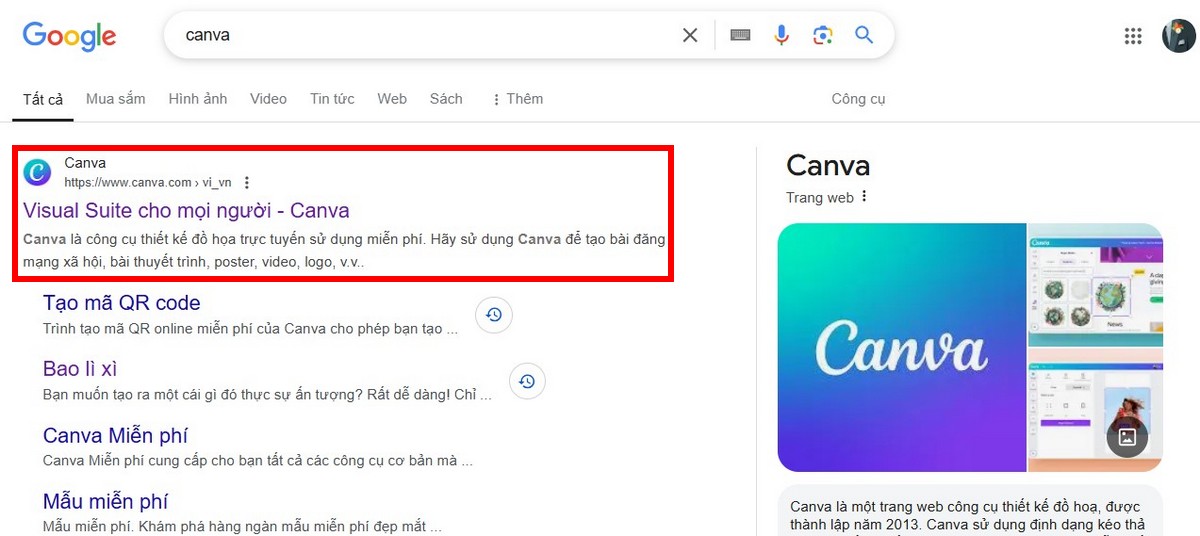Click the large Canva logo thumbnail
Screen dimensions: 1200x536
point(902,348)
